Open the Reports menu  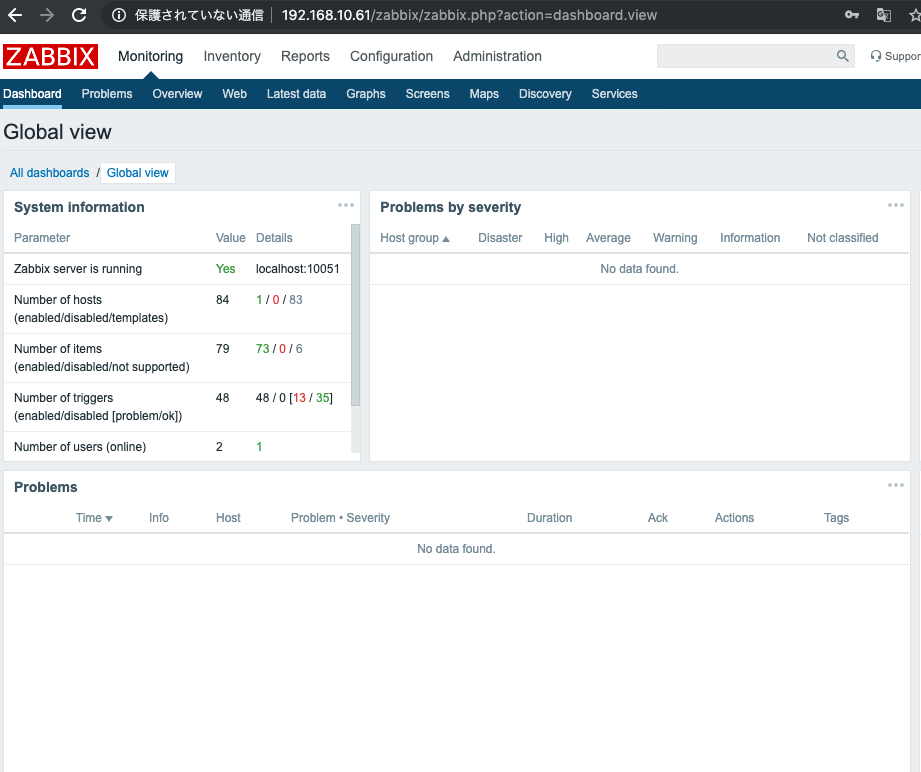pos(305,56)
